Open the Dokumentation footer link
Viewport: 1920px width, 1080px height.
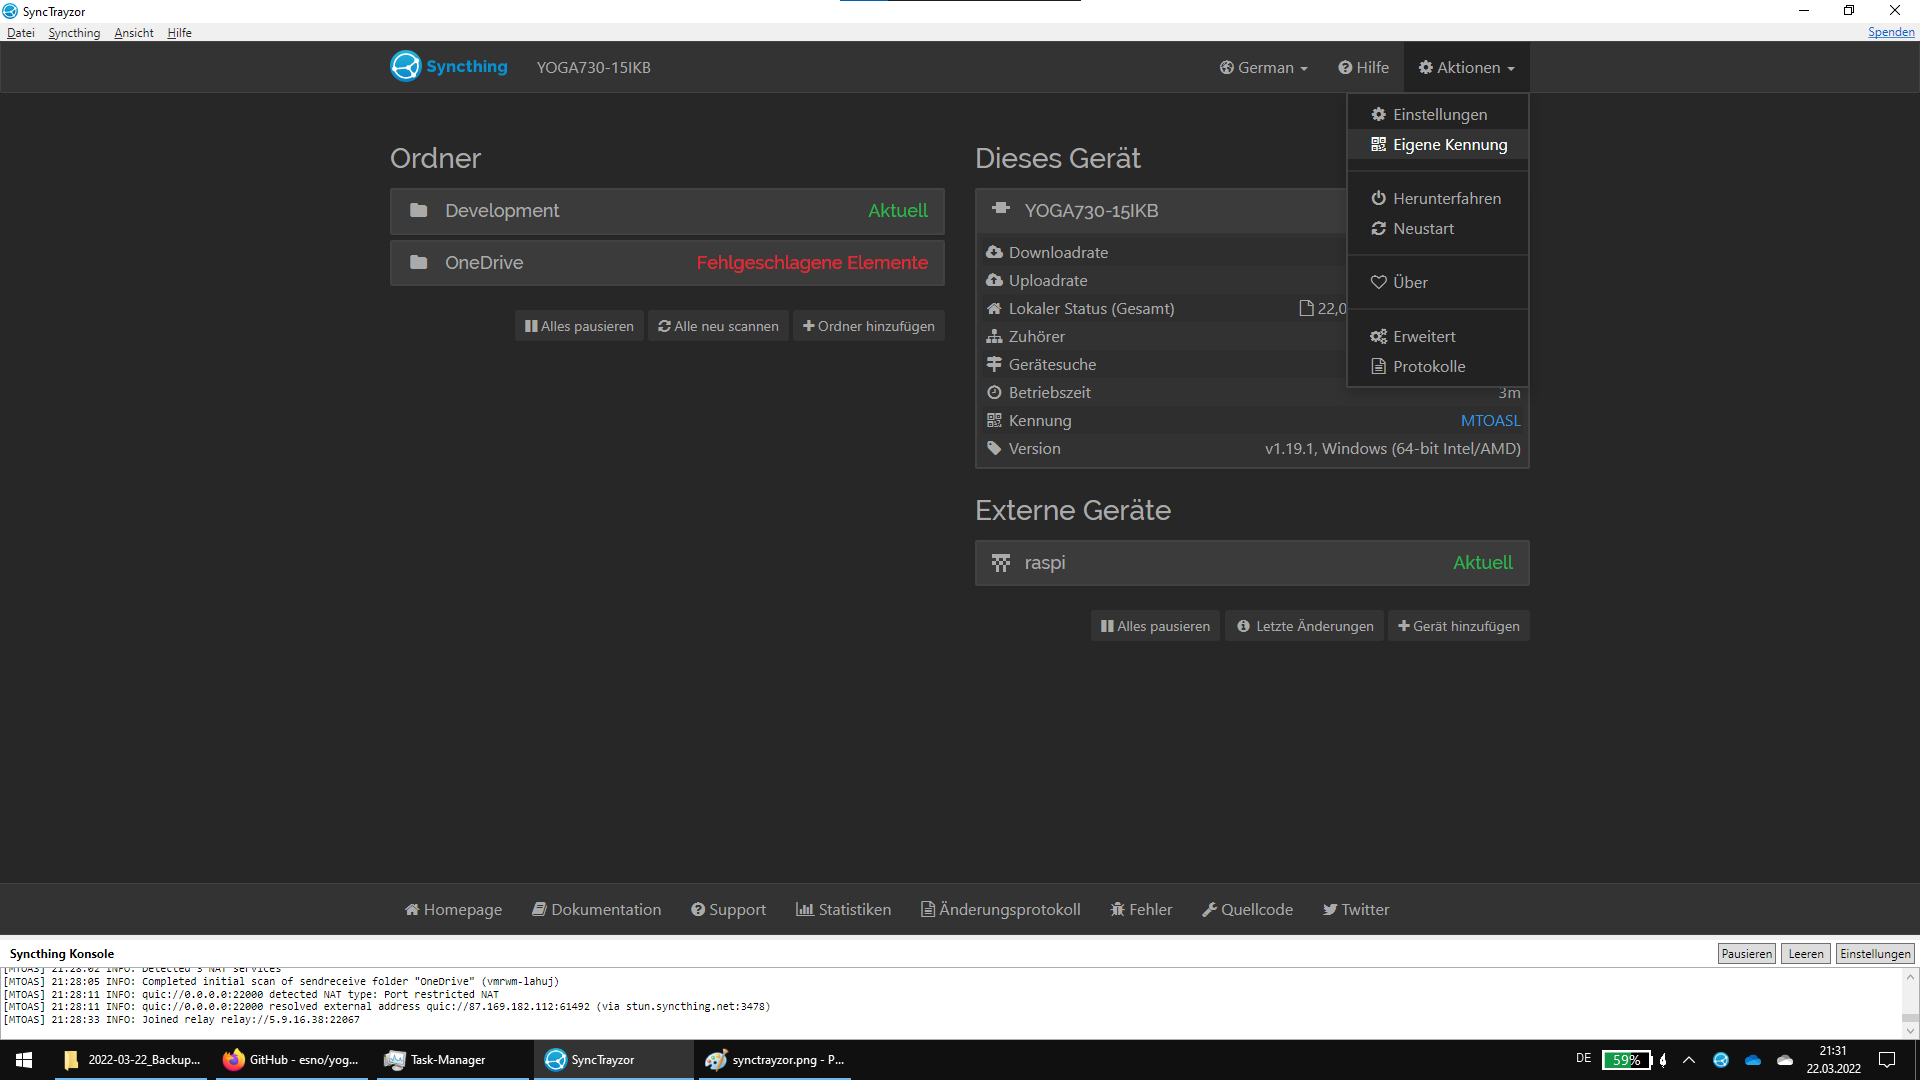pyautogui.click(x=596, y=909)
